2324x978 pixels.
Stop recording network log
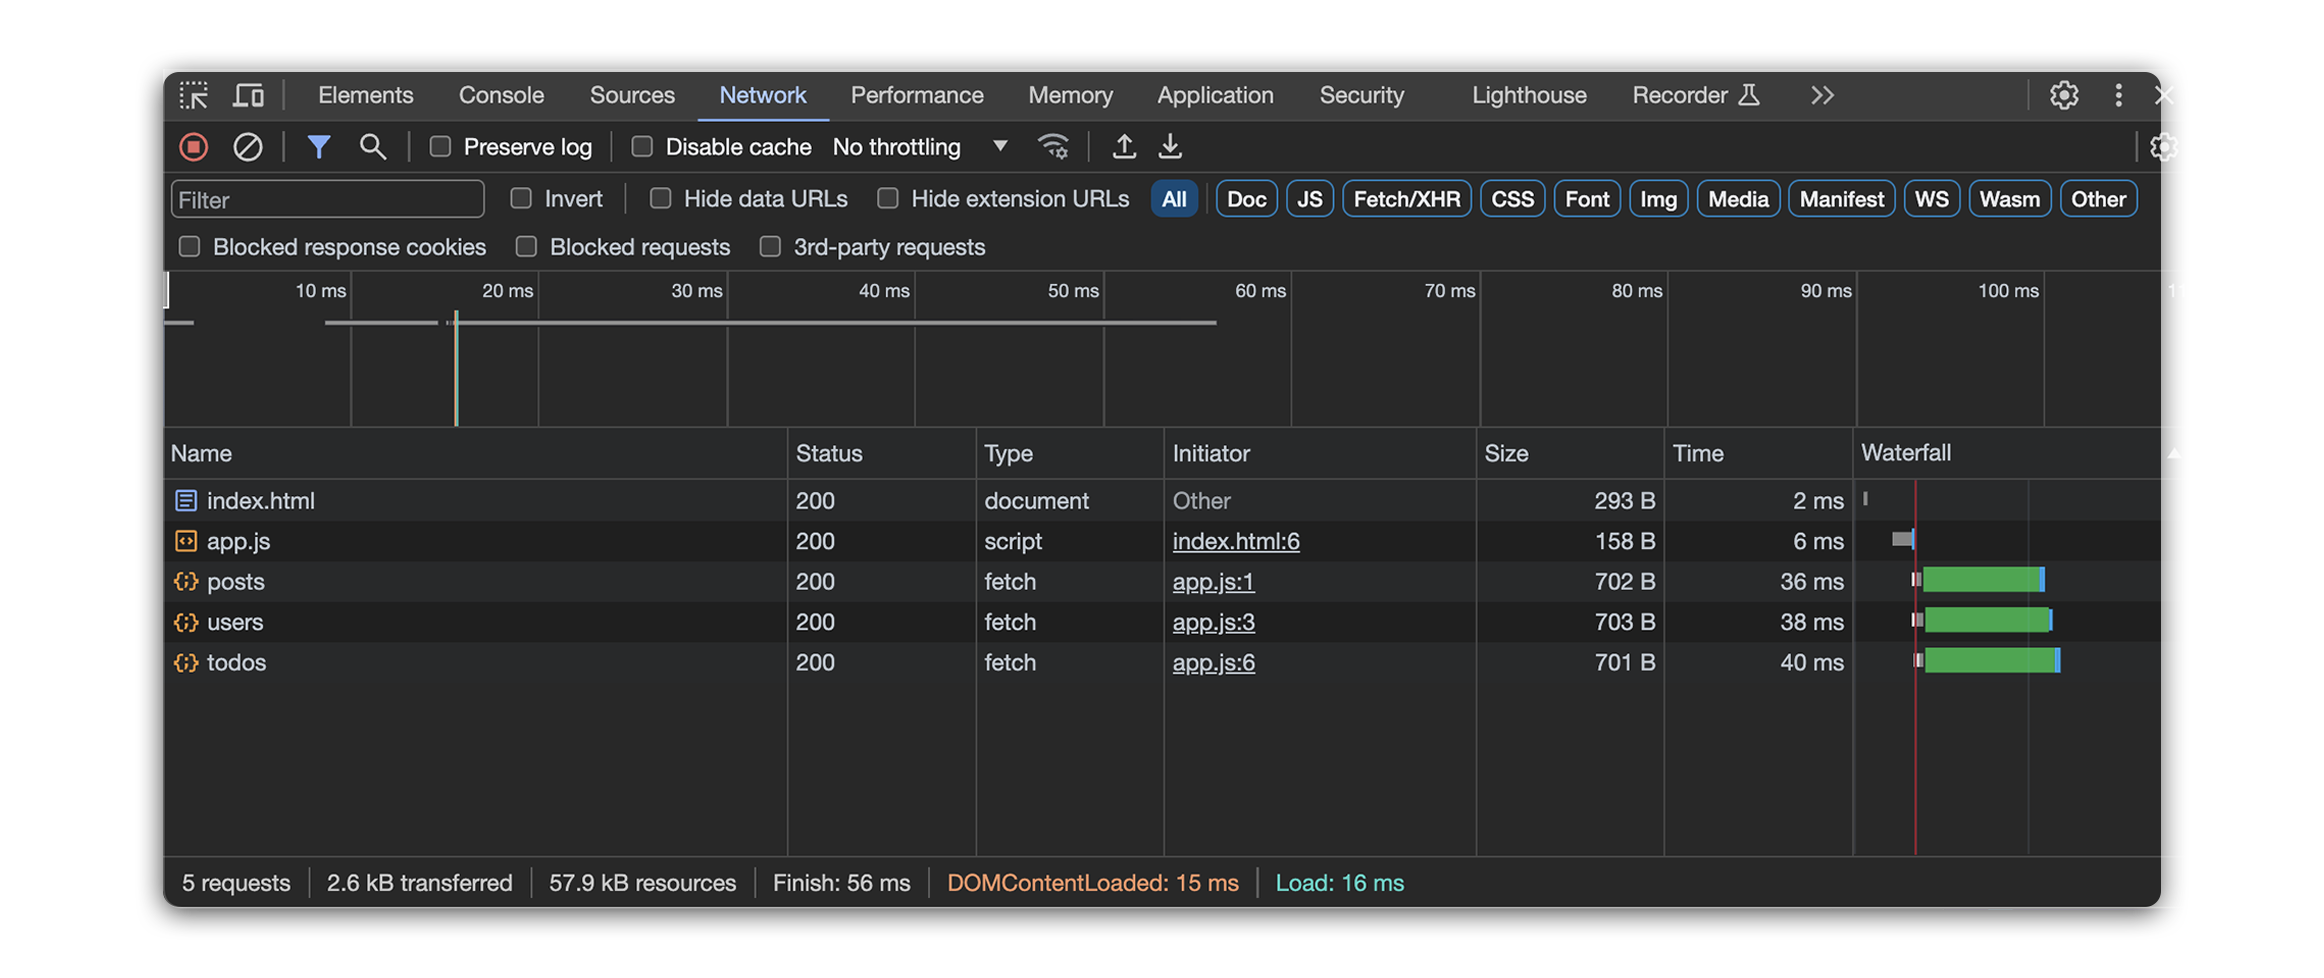pyautogui.click(x=194, y=147)
